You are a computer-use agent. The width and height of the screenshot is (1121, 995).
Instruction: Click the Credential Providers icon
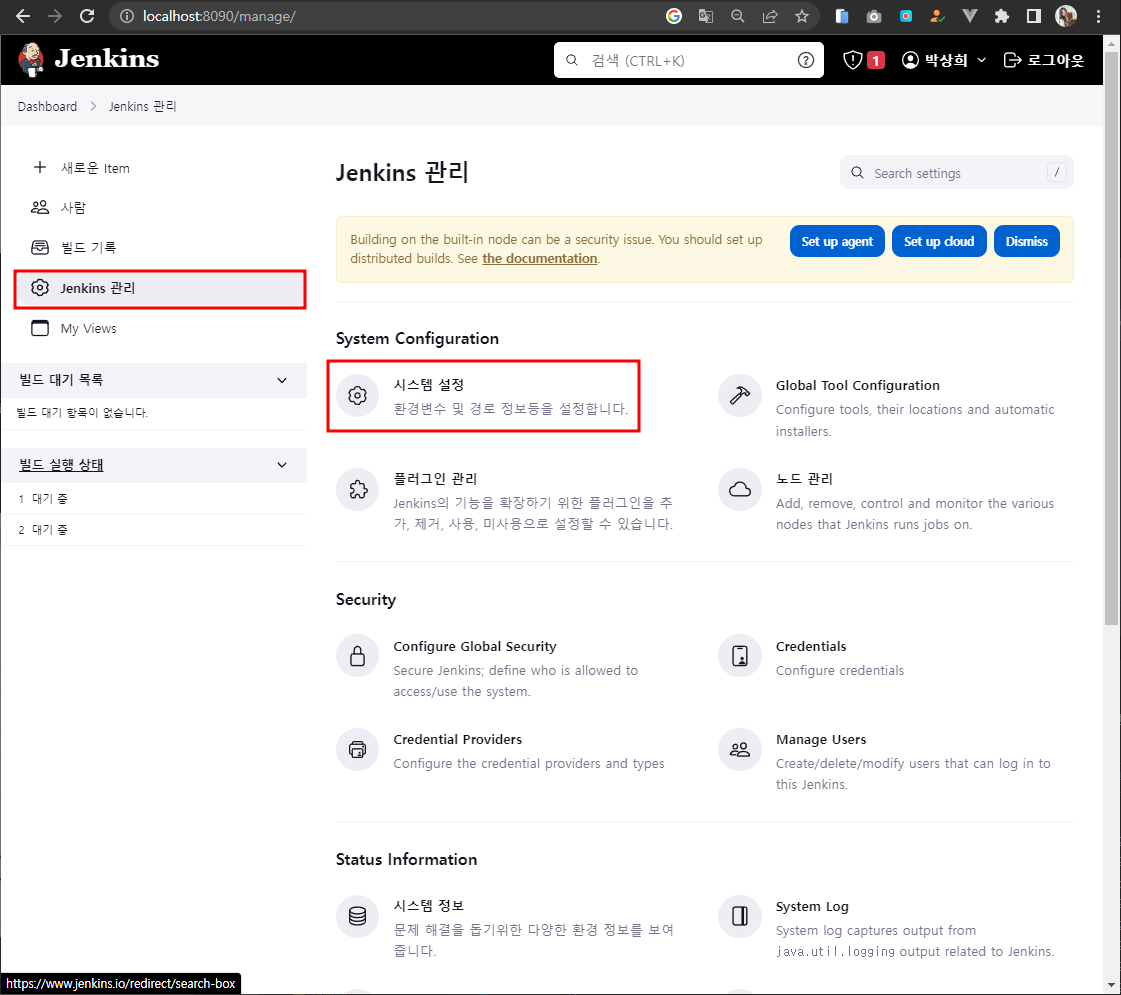click(x=357, y=749)
